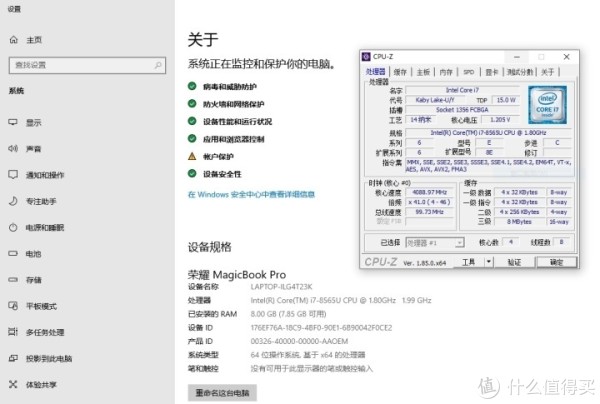This screenshot has height=404, width=600.
Task: Click the green check icon beside 设备性能和运行状况
Action: tap(192, 121)
